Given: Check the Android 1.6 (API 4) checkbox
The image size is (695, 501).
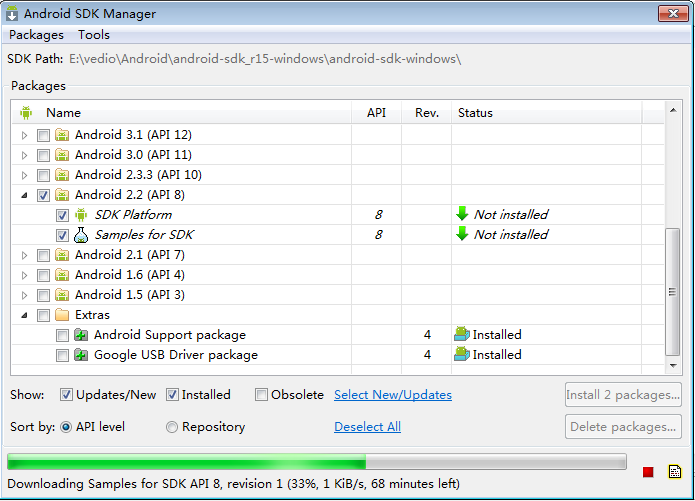Looking at the screenshot, I should 43,275.
